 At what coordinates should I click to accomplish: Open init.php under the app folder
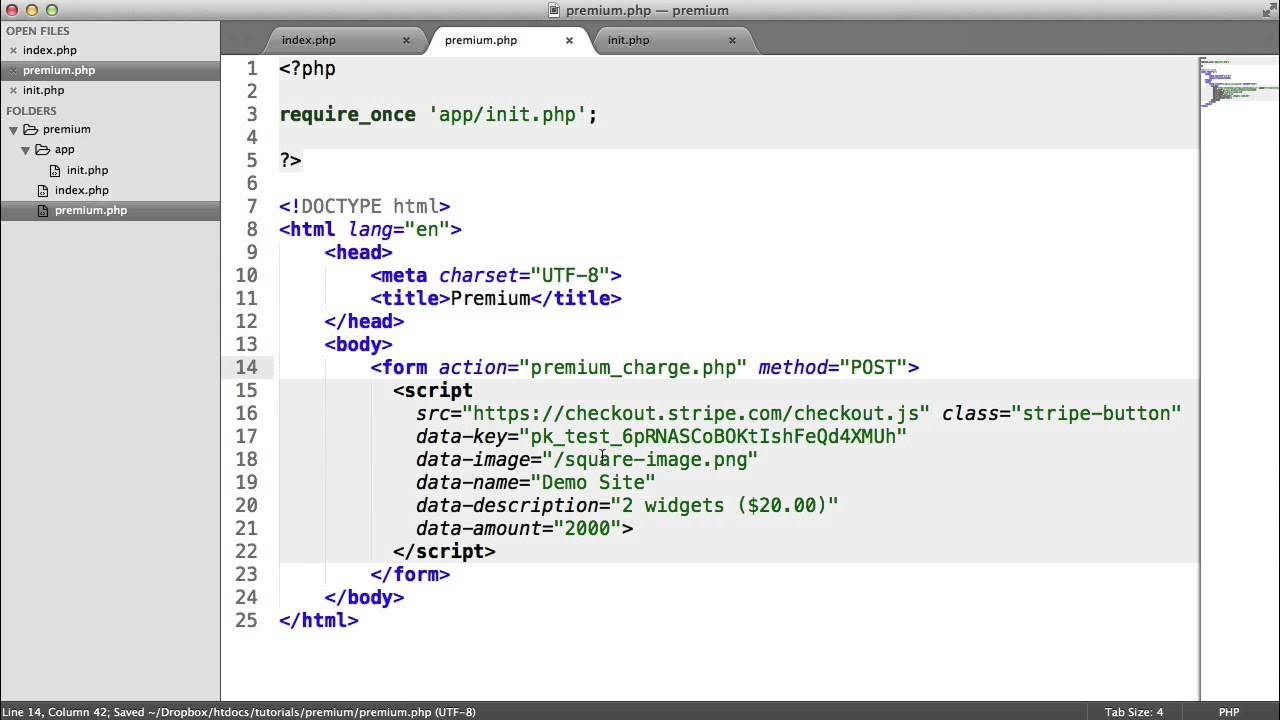tap(87, 170)
